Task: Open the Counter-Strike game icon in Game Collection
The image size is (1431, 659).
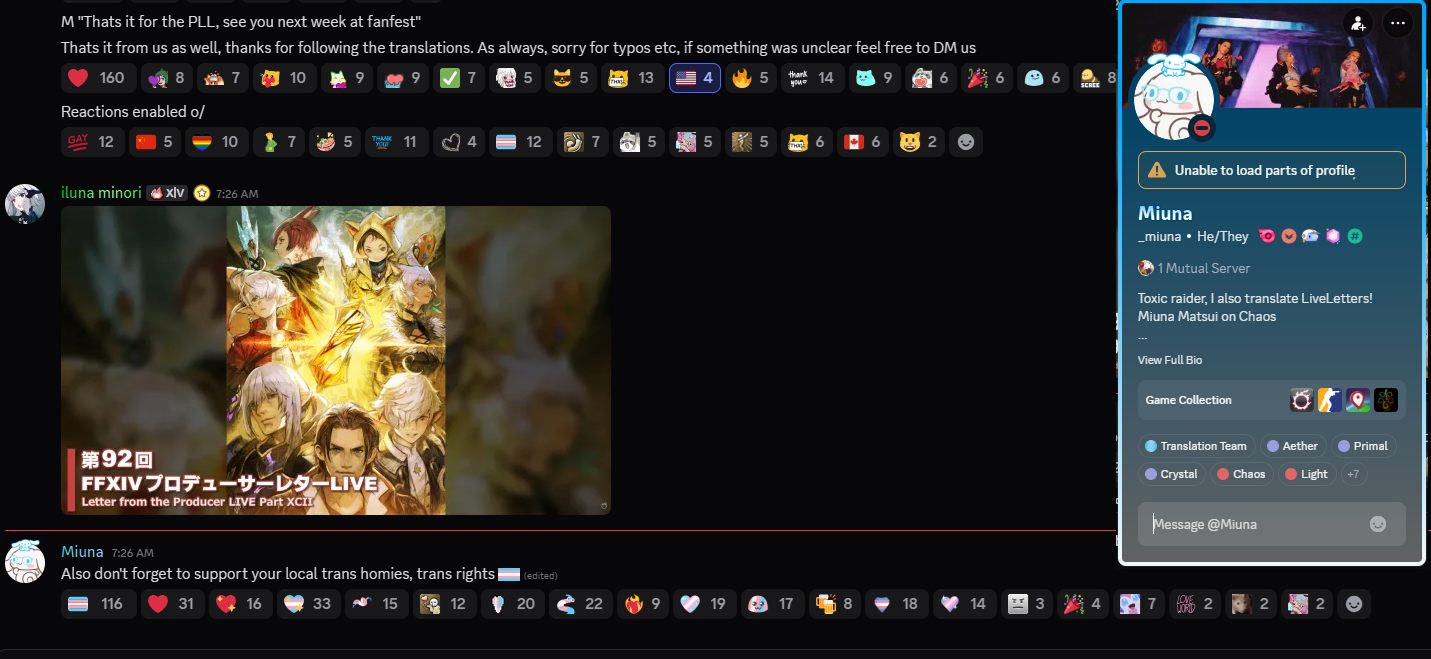Action: tap(1329, 400)
